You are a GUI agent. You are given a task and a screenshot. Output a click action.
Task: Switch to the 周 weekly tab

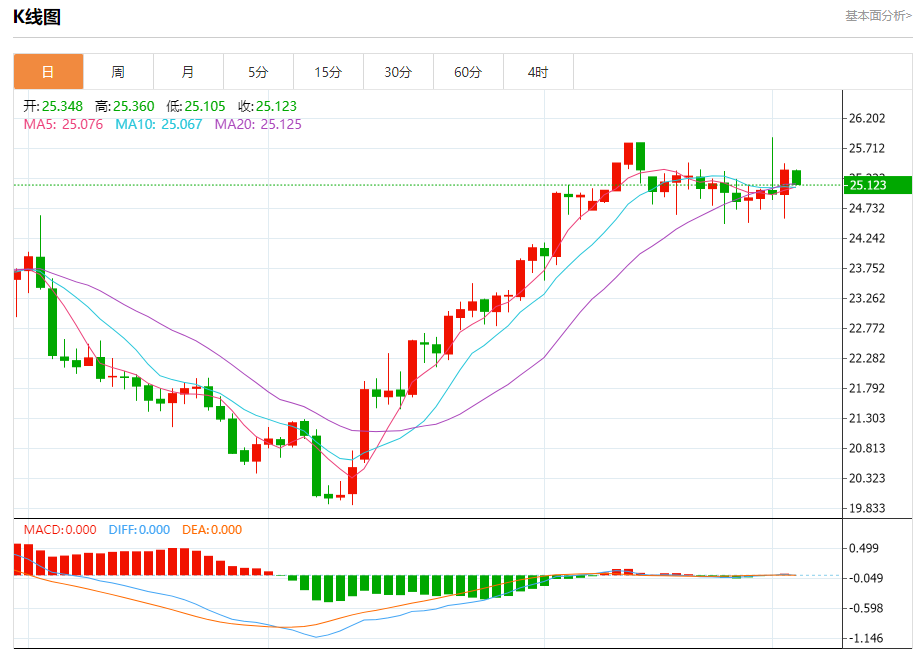[x=118, y=72]
